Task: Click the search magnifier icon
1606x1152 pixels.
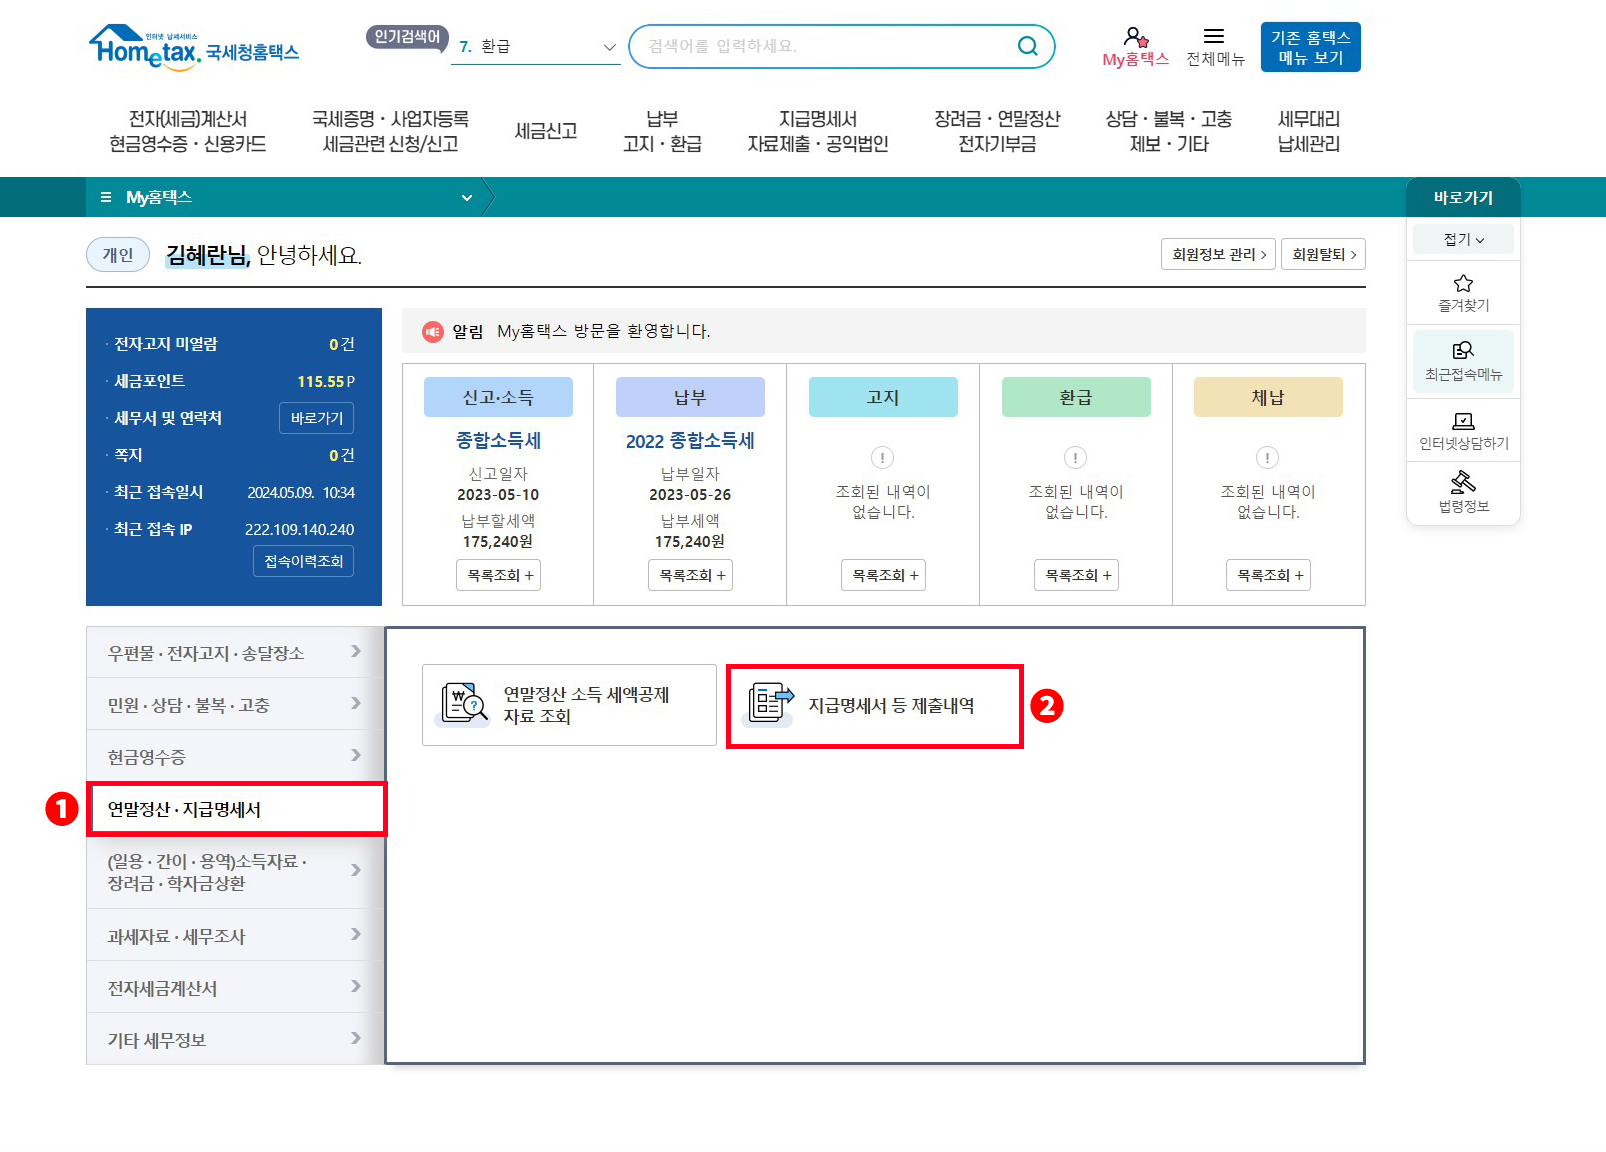Action: tap(1027, 45)
